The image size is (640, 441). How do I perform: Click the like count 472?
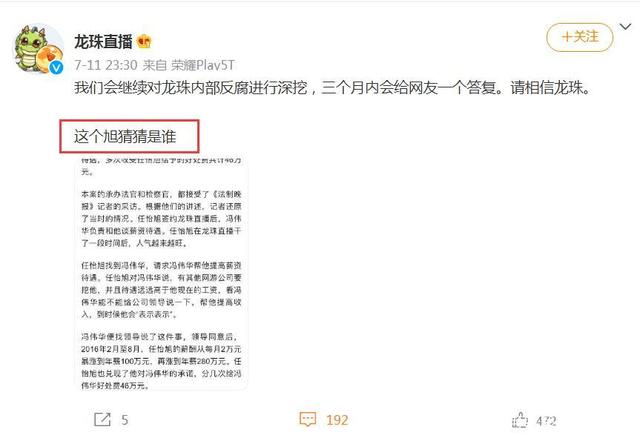546,421
